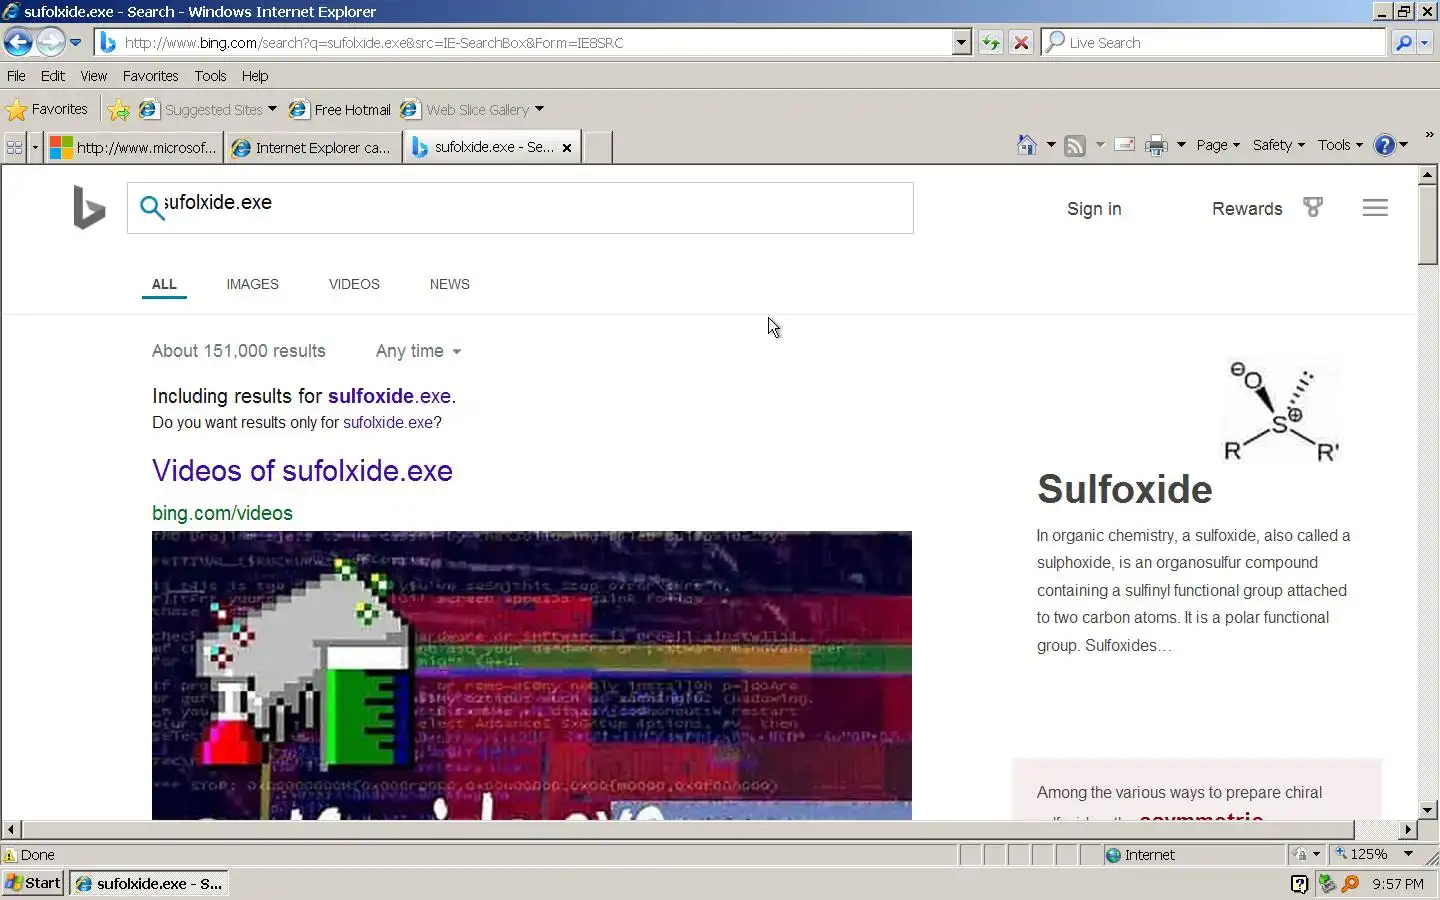Expand the Print dropdown arrow

point(1181,145)
